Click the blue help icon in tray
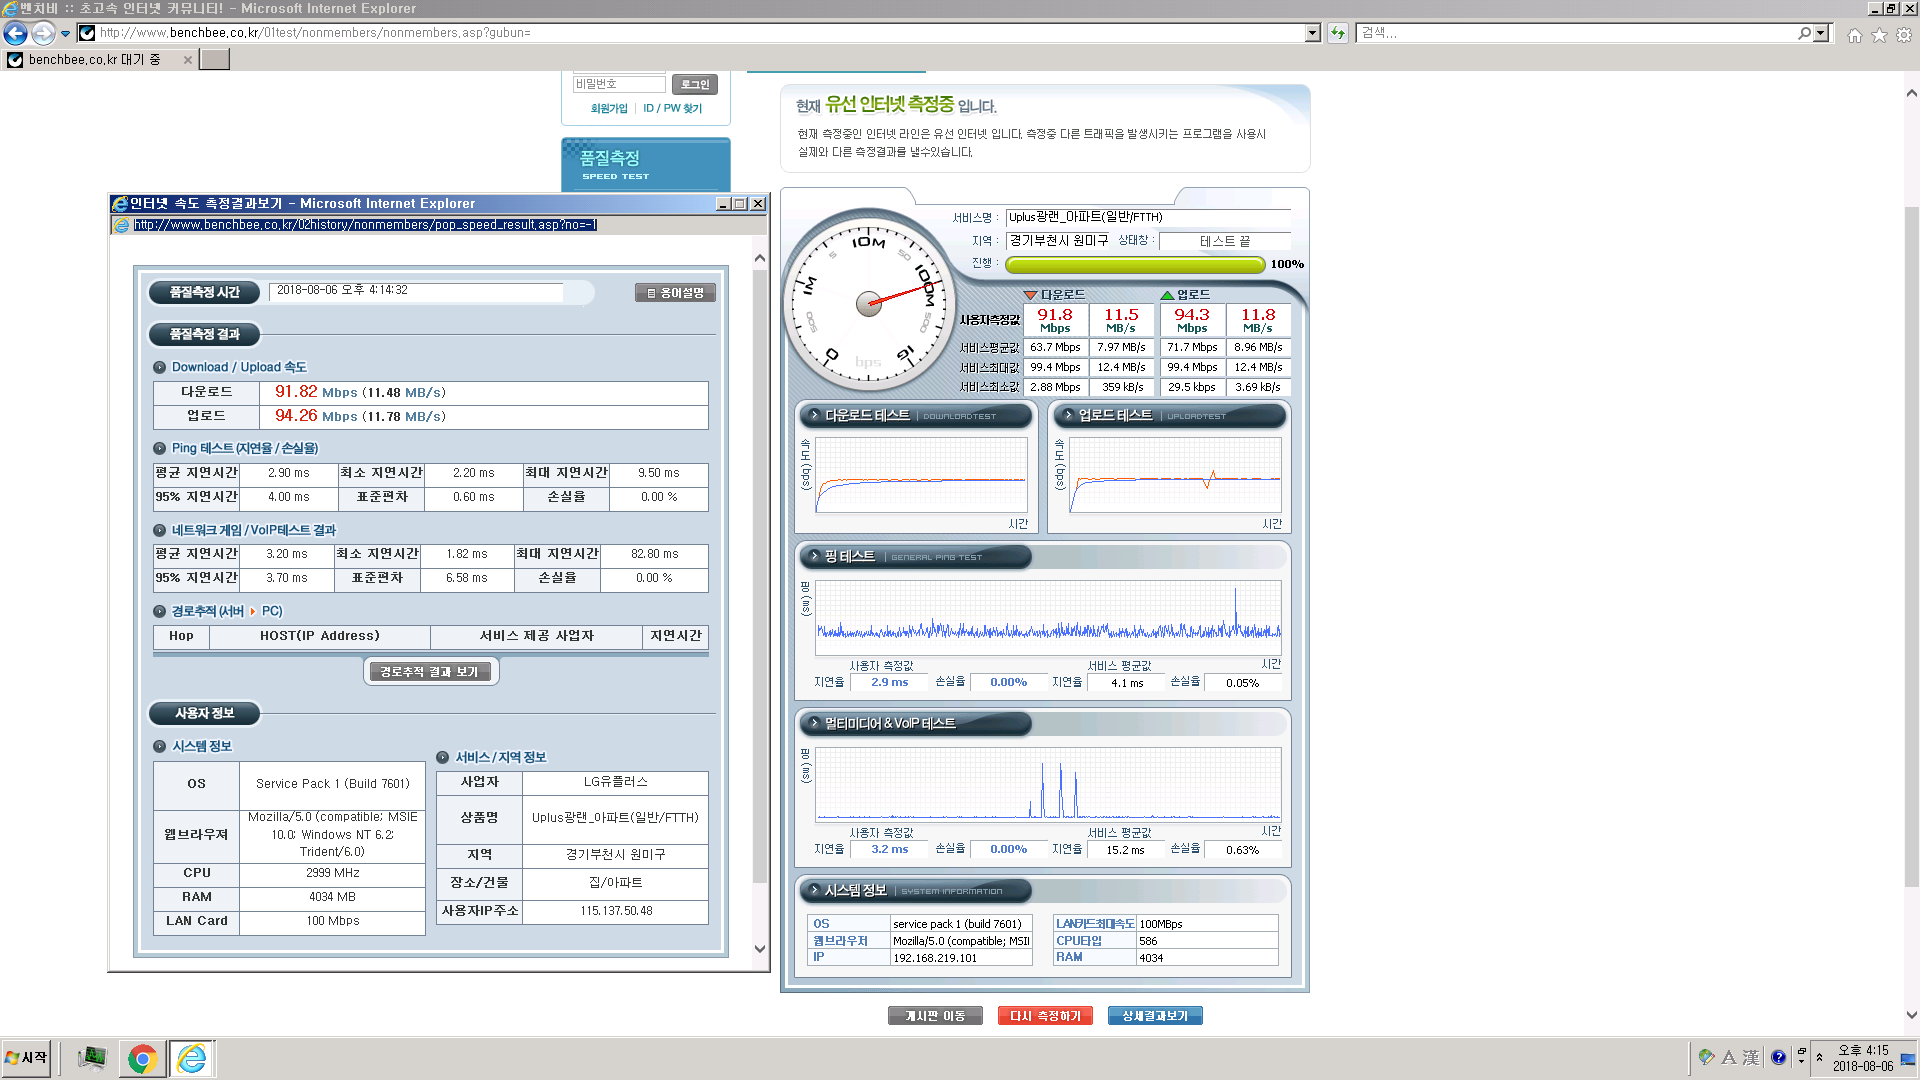This screenshot has width=1920, height=1080. click(x=1778, y=1057)
